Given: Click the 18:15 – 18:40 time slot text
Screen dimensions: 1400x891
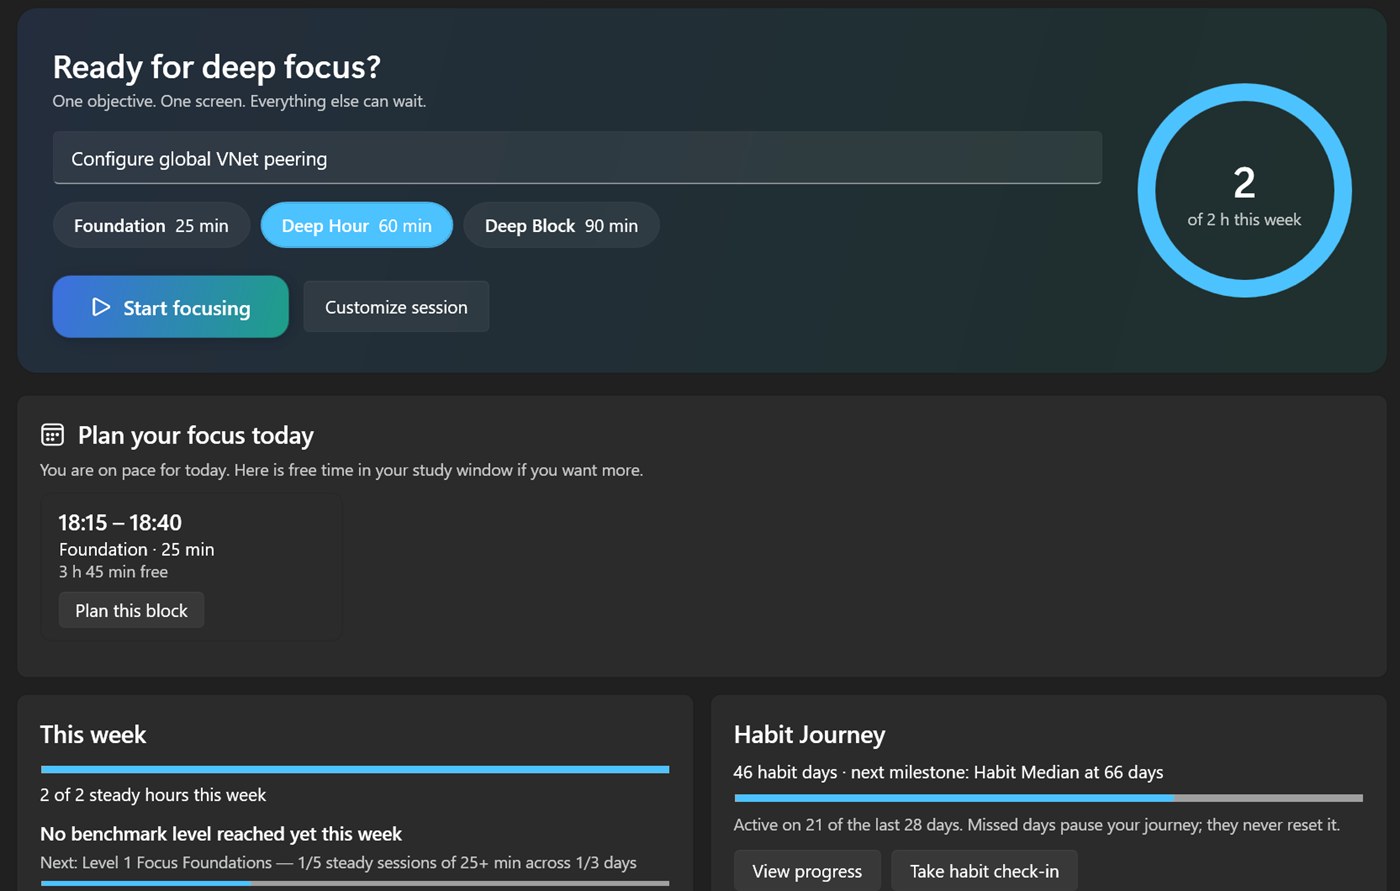Looking at the screenshot, I should tap(120, 522).
